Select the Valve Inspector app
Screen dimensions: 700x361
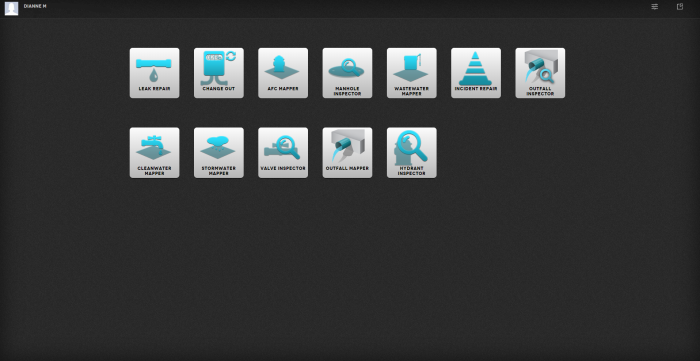coord(283,153)
